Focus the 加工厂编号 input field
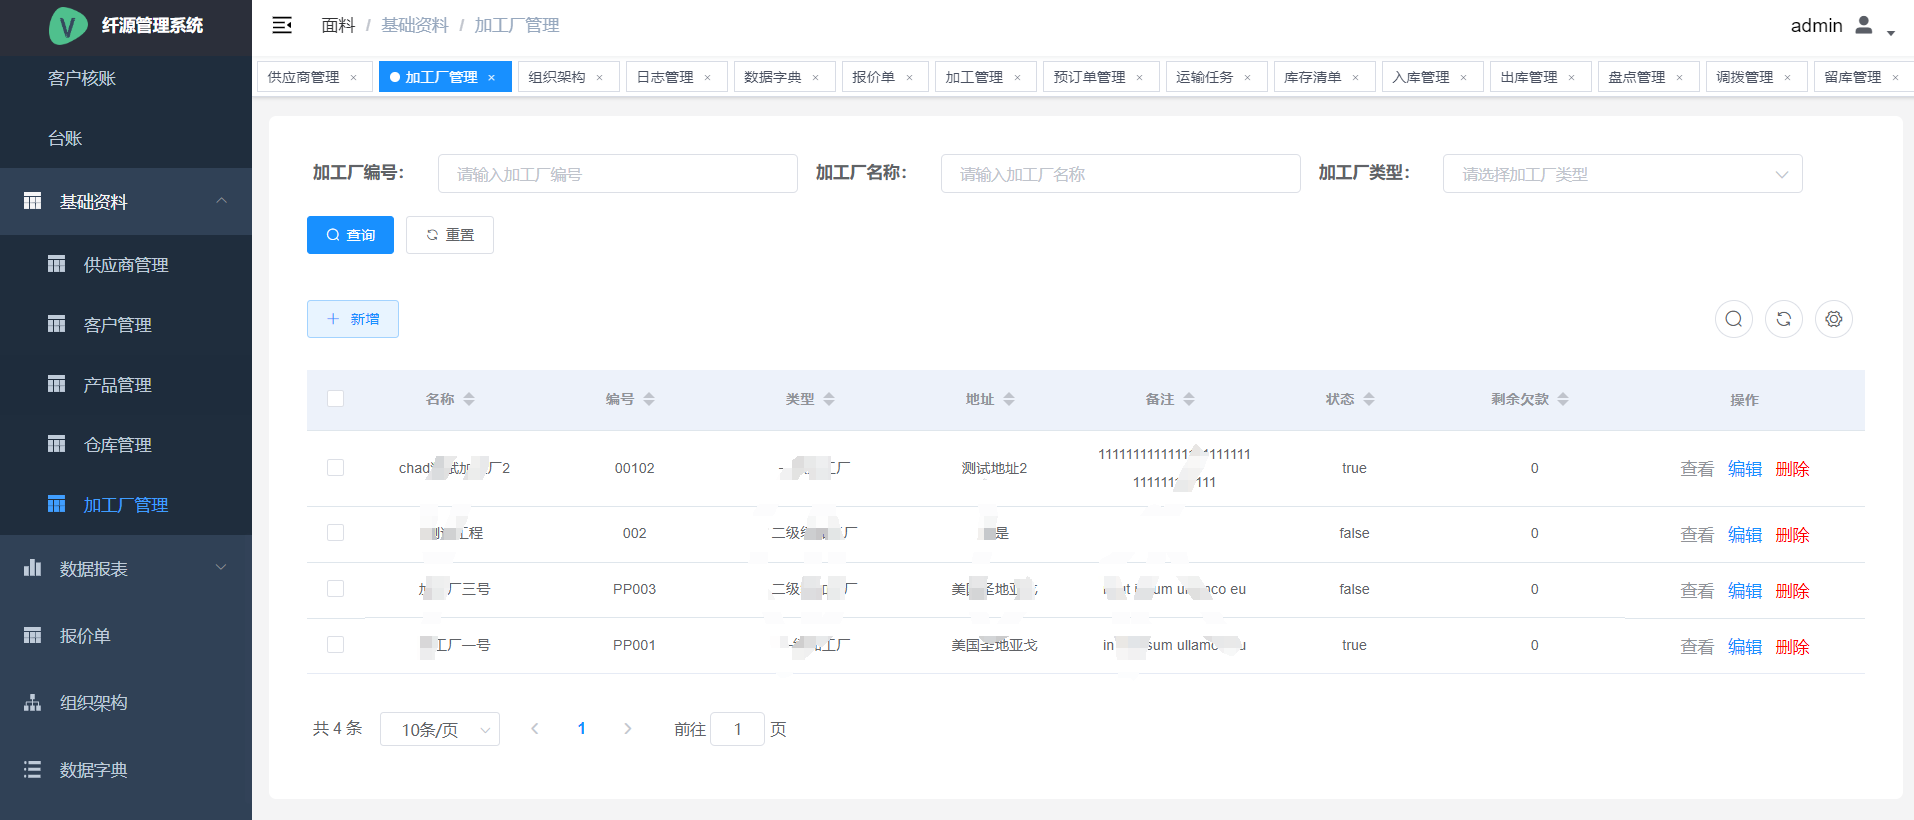The height and width of the screenshot is (820, 1914). tap(617, 174)
